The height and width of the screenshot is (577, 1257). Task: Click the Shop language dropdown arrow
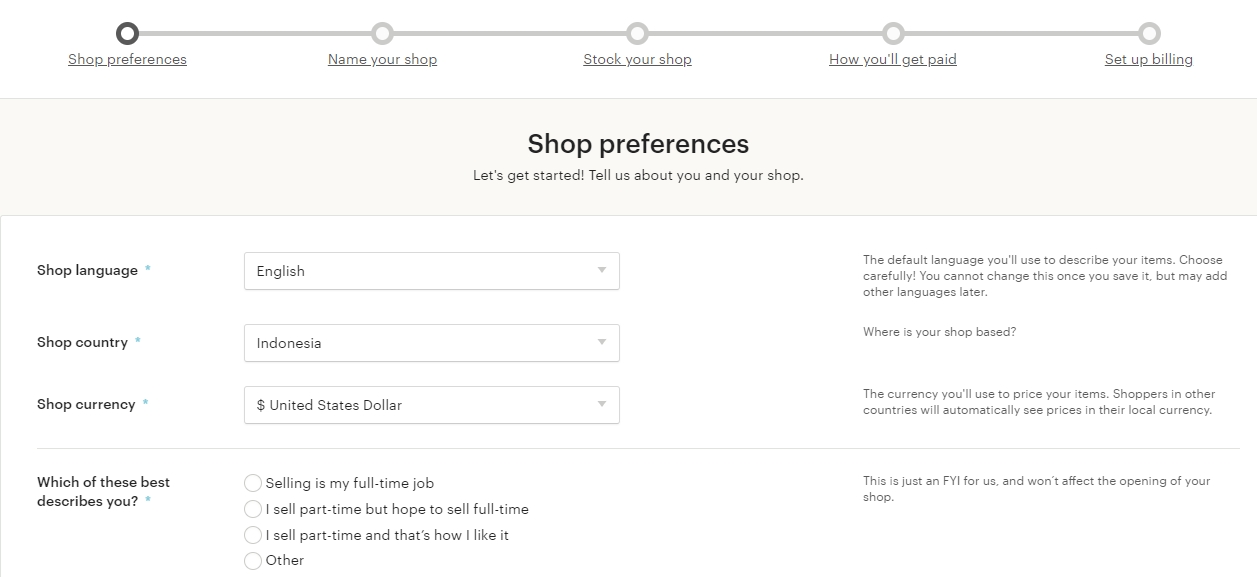coord(602,270)
